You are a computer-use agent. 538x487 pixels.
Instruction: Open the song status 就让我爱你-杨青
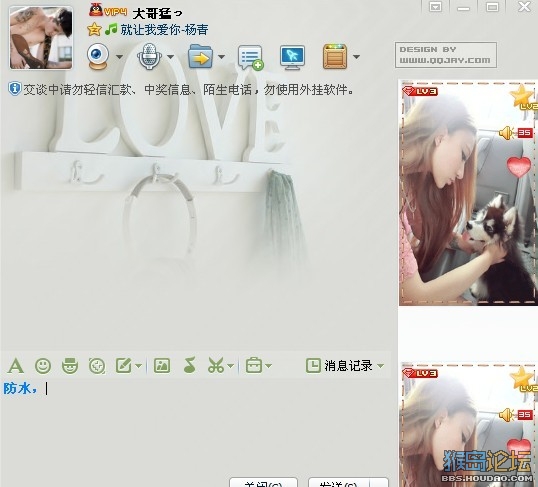164,30
